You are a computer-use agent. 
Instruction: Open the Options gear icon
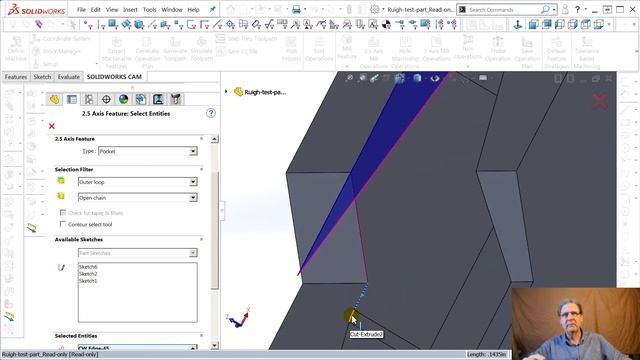coord(374,9)
